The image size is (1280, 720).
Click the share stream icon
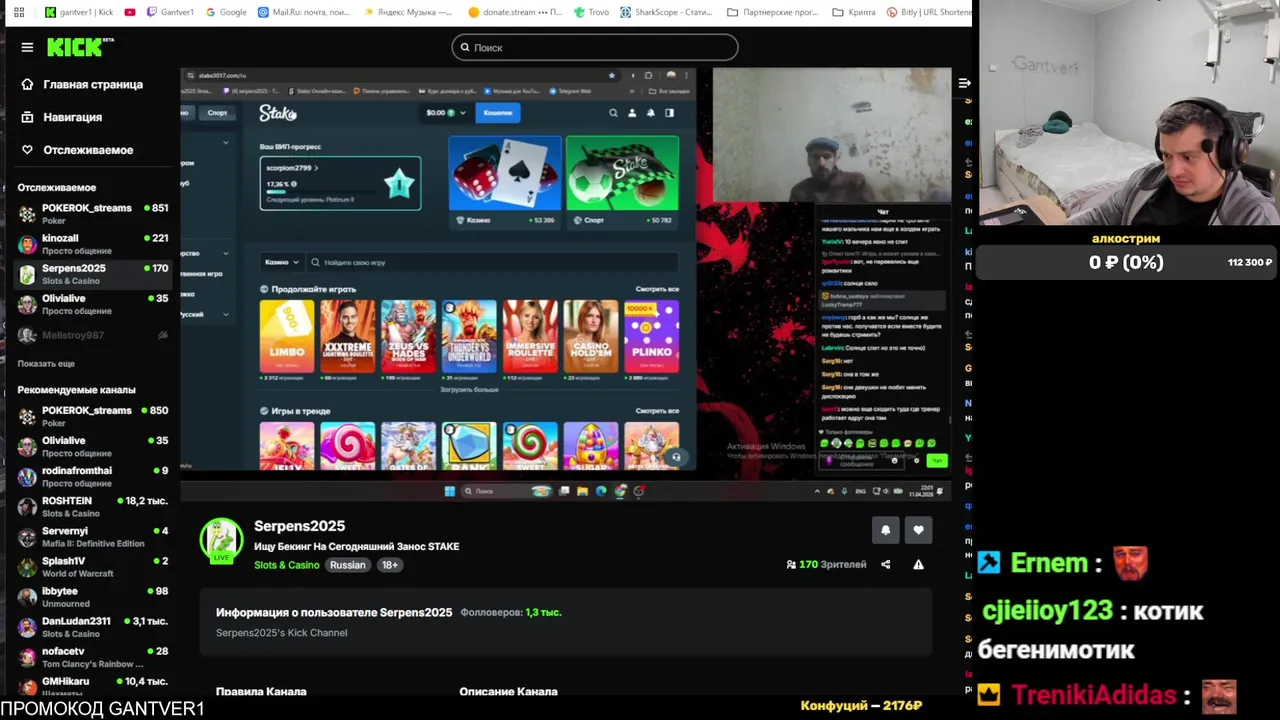pyautogui.click(x=885, y=565)
